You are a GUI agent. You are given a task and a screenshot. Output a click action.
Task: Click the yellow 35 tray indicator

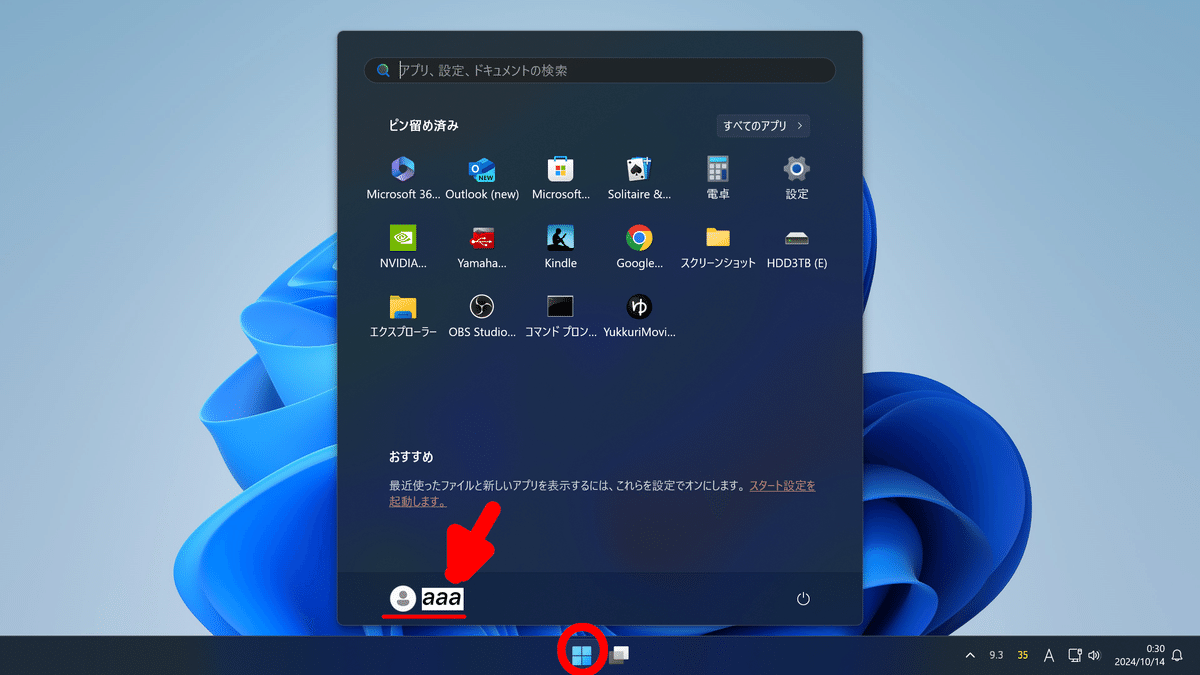[x=1023, y=655]
